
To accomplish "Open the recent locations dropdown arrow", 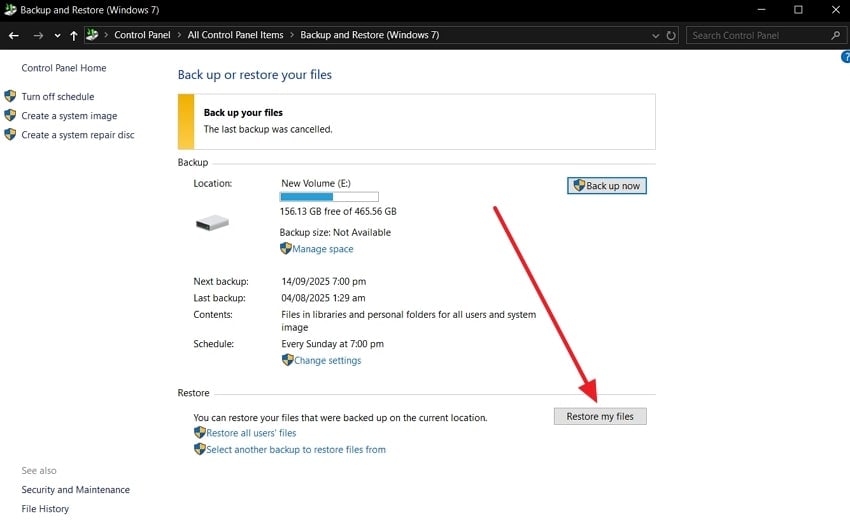I will click(57, 36).
